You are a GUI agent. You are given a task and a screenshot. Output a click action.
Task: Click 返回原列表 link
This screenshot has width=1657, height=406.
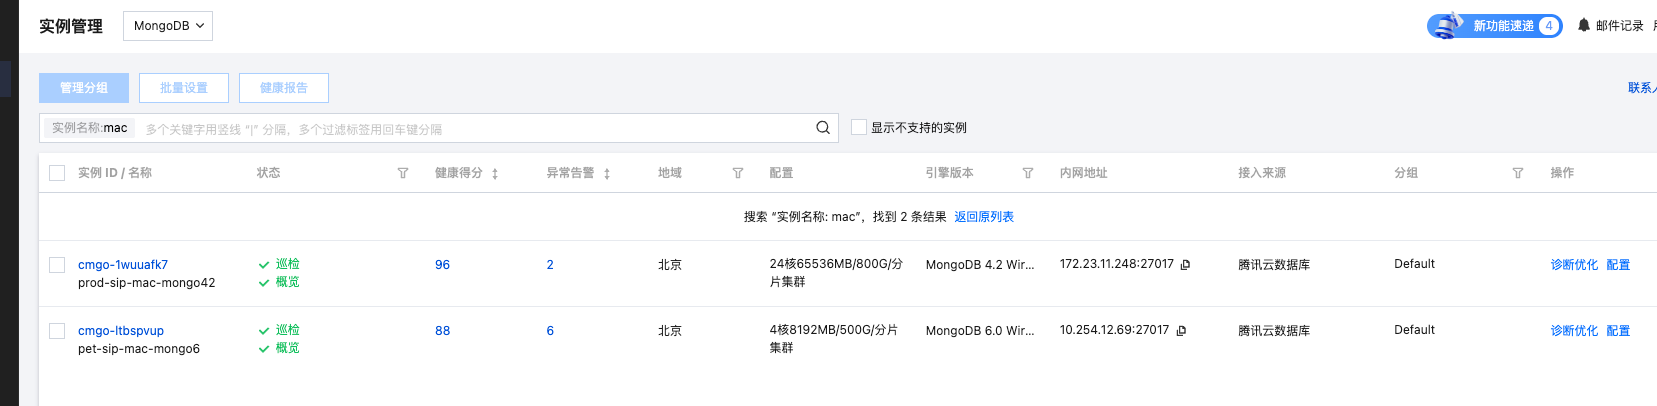pos(984,217)
